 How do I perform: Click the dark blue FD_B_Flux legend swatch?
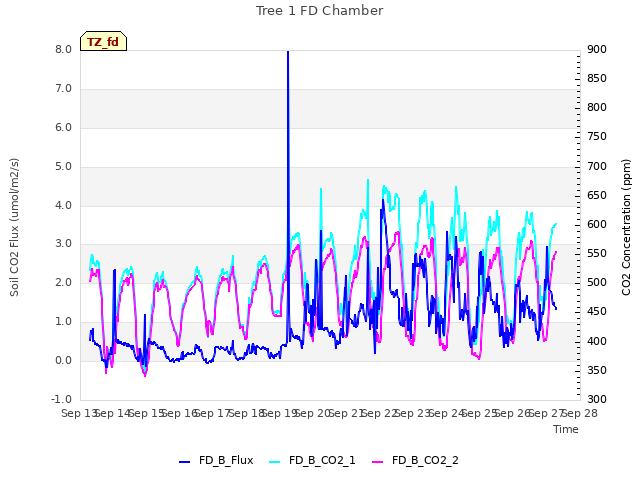(x=184, y=462)
